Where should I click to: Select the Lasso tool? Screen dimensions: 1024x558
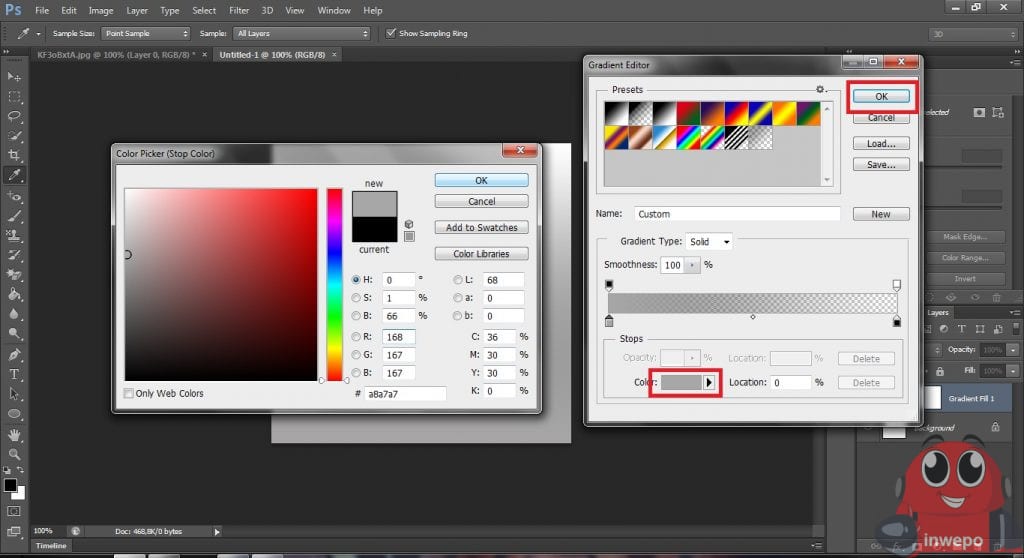[x=14, y=116]
